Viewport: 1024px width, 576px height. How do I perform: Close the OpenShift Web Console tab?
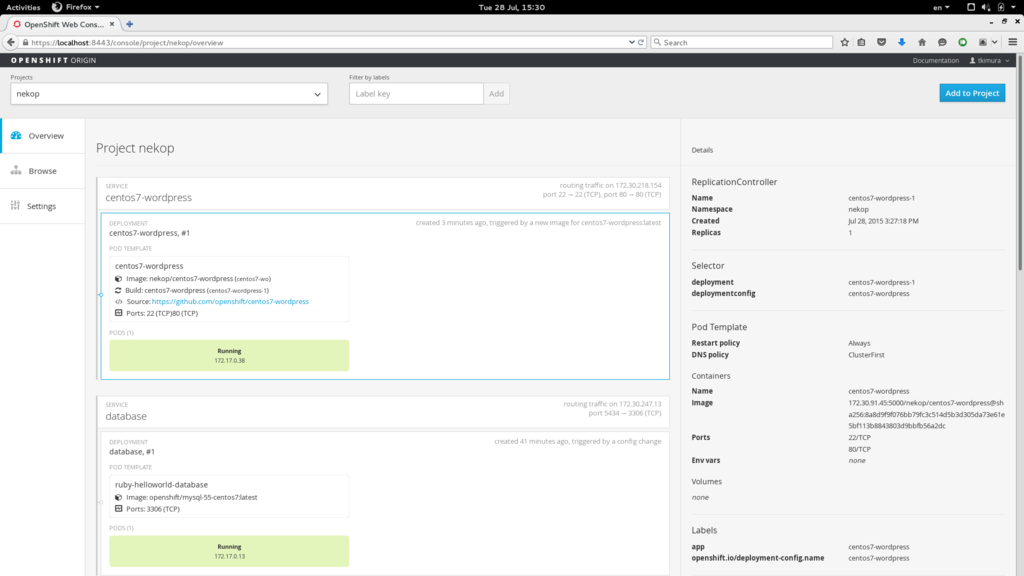point(112,24)
